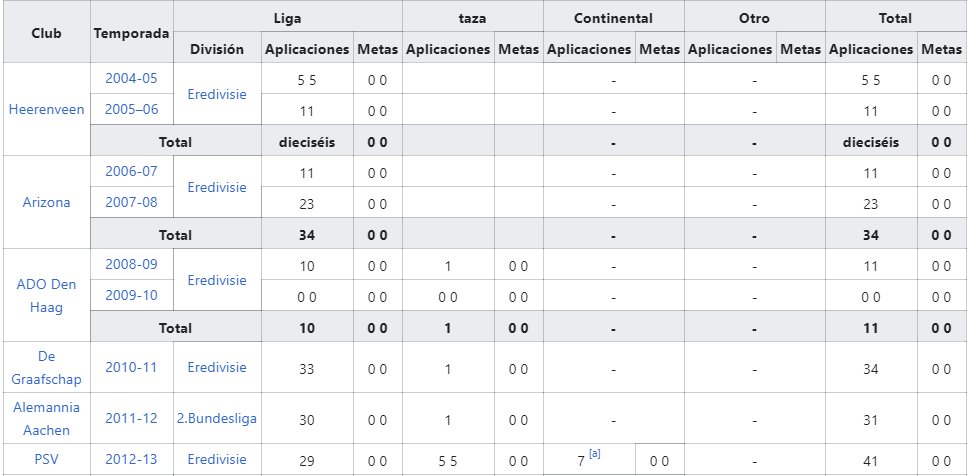The height and width of the screenshot is (476, 967).
Task: Click the 2008-09 season link
Action: (x=131, y=264)
